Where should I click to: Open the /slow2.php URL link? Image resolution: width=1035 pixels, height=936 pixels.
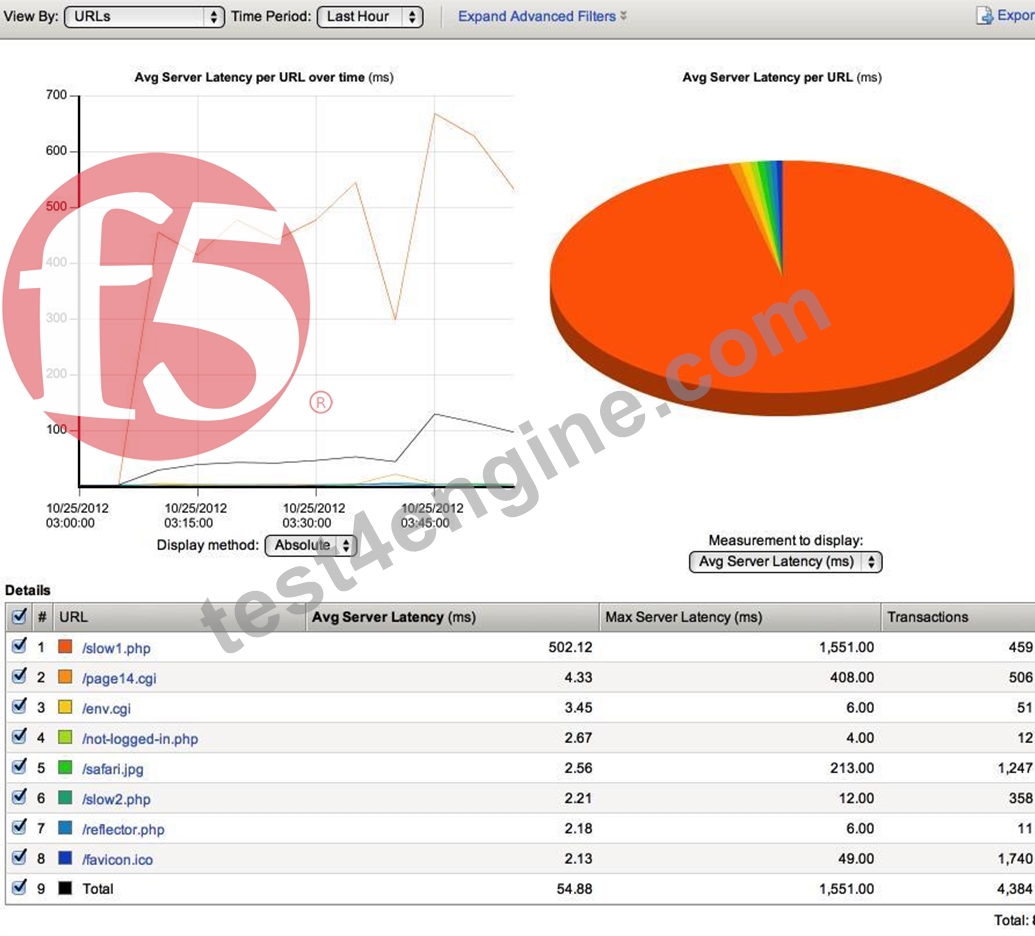point(116,799)
